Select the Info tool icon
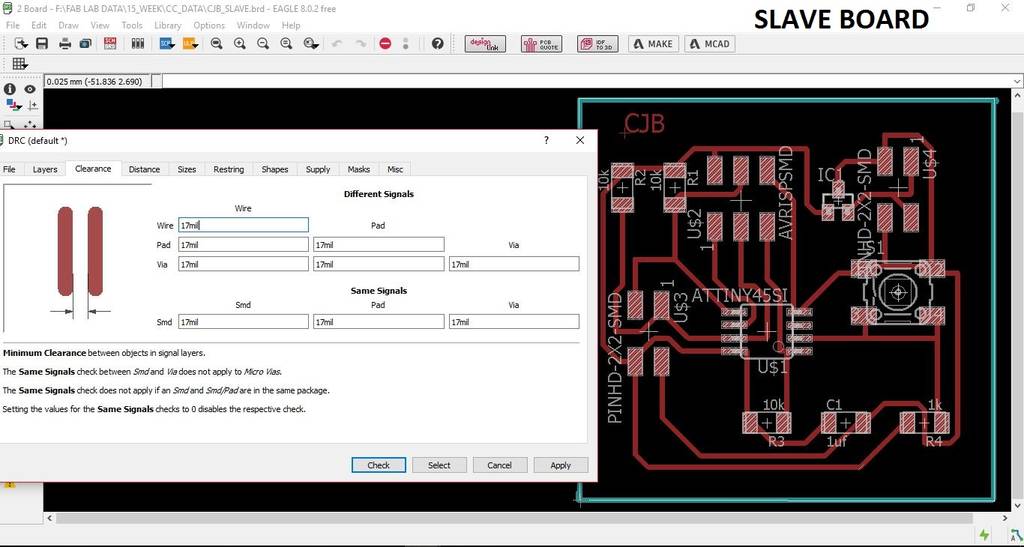Image resolution: width=1024 pixels, height=547 pixels. pyautogui.click(x=10, y=89)
